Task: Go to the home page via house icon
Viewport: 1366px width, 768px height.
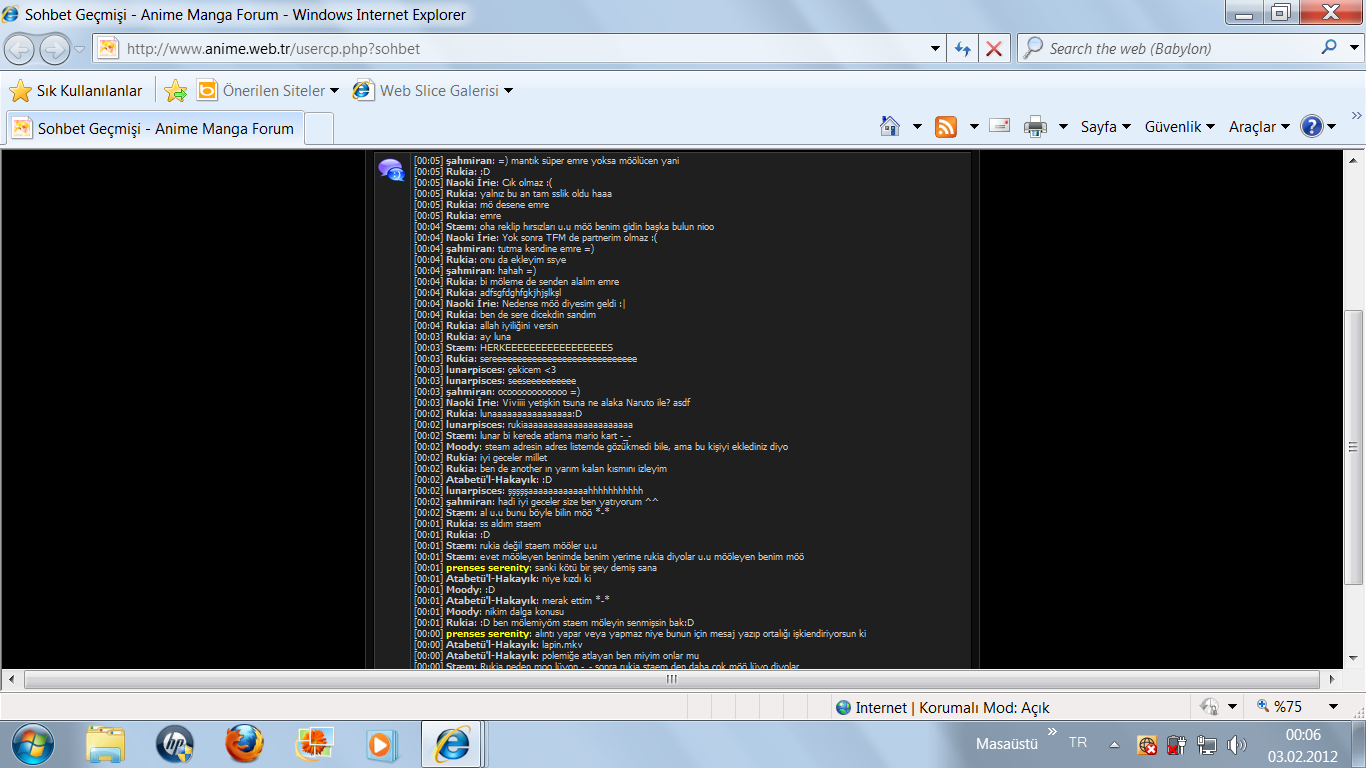Action: (x=890, y=127)
